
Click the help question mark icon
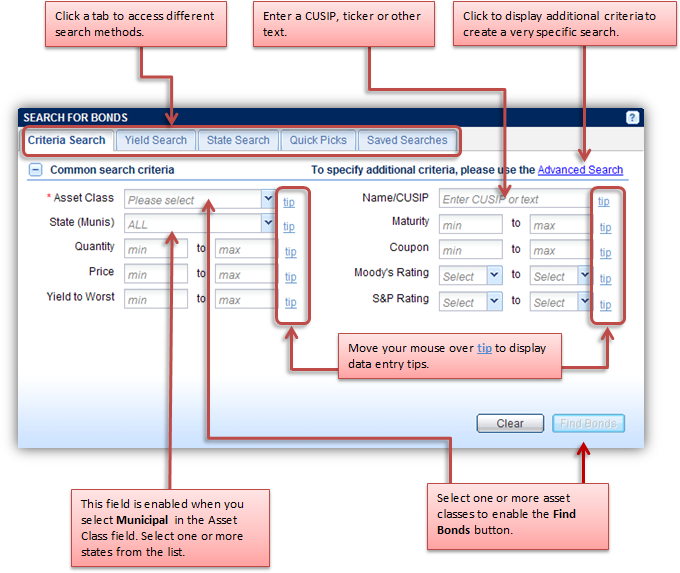coord(632,118)
